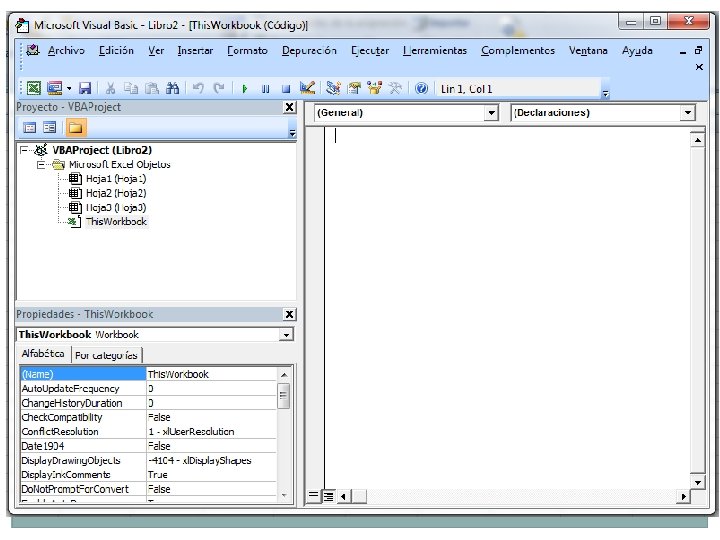720x540 pixels.
Task: Click the properties list scrollbar thumb
Action: point(283,395)
